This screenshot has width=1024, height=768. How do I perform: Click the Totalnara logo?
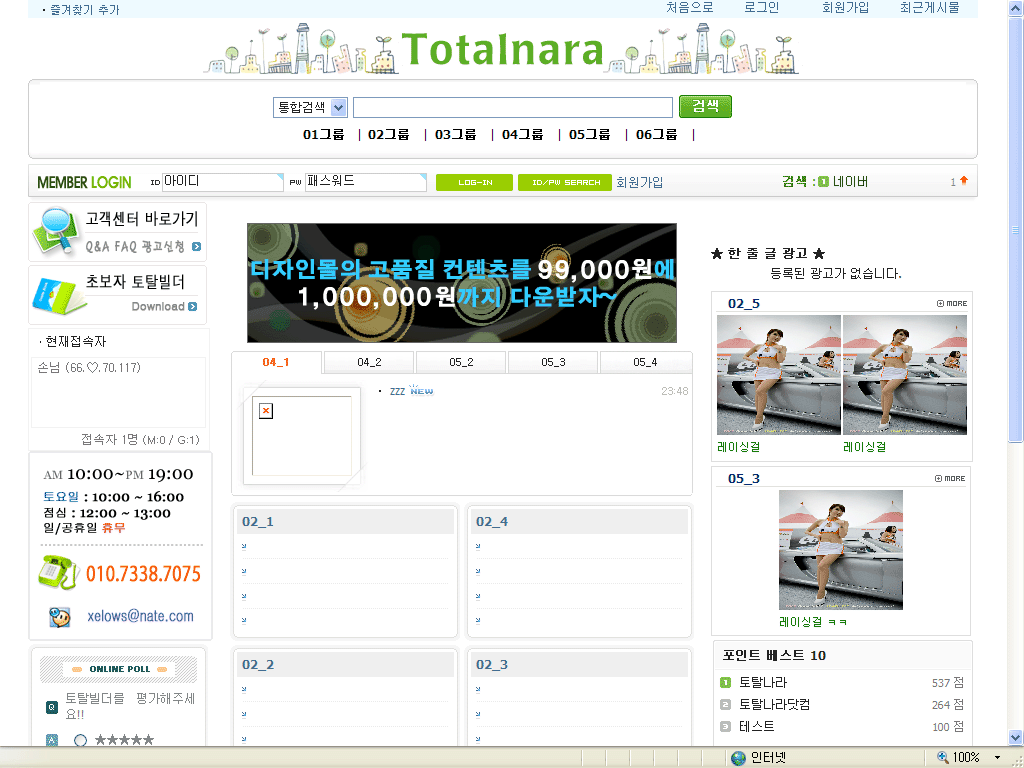tap(502, 49)
